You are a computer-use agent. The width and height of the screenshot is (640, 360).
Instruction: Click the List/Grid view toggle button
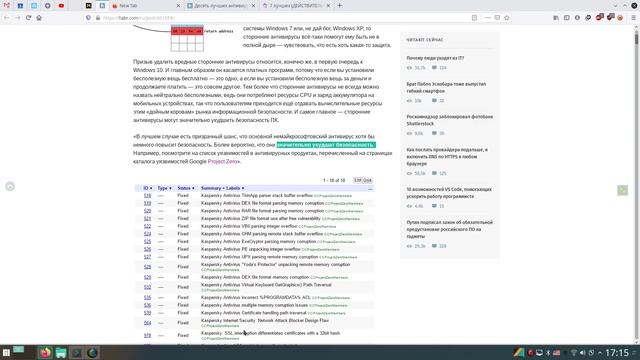pos(363,180)
